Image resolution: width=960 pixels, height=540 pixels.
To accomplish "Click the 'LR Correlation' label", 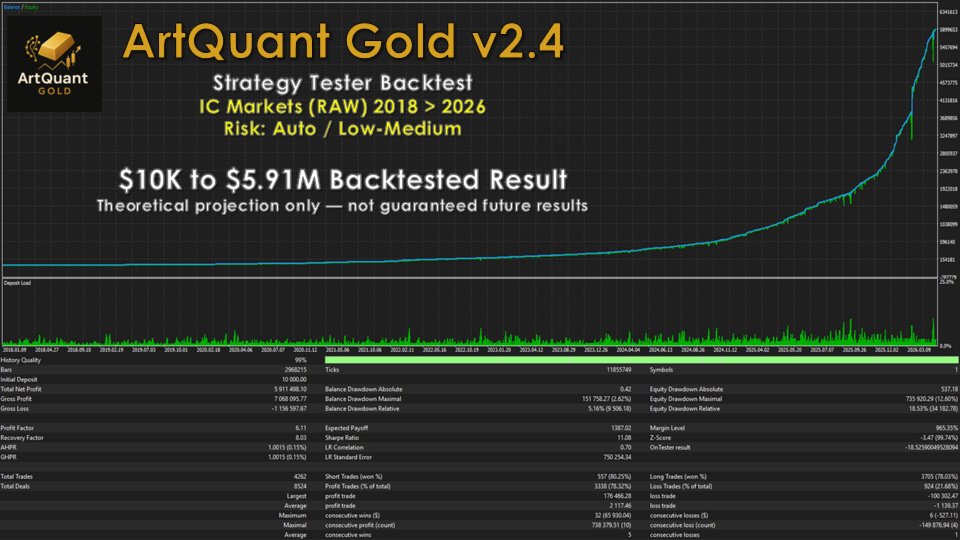I will point(344,448).
